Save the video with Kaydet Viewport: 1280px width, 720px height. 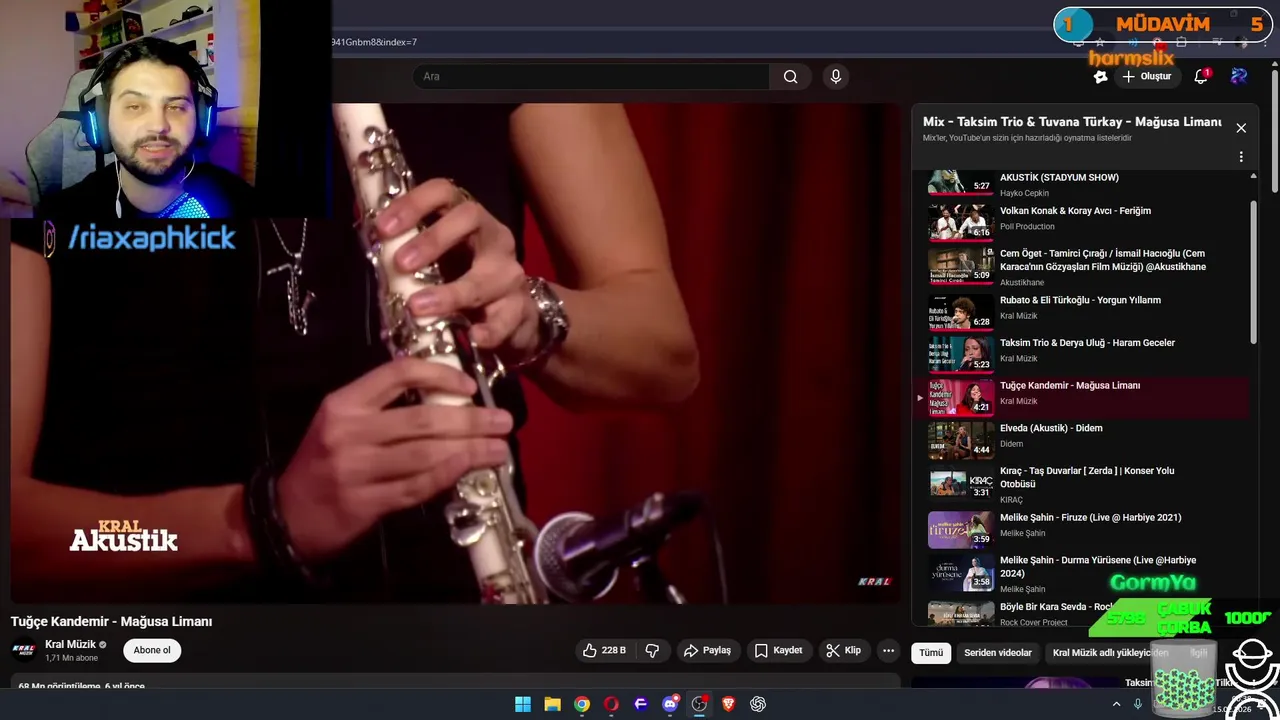tap(778, 650)
